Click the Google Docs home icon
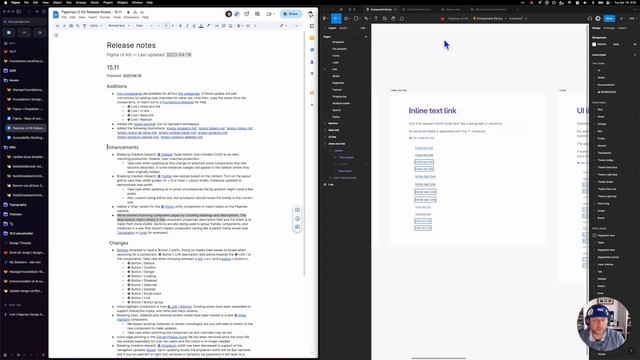 point(56,14)
